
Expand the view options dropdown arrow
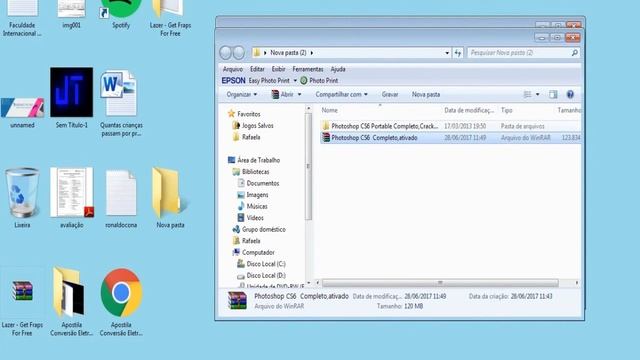pos(538,94)
